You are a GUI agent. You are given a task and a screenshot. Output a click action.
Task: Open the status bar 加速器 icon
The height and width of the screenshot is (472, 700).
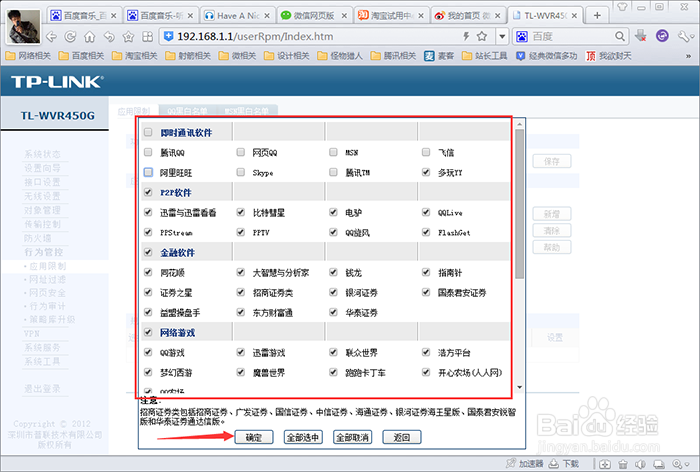[x=525, y=464]
